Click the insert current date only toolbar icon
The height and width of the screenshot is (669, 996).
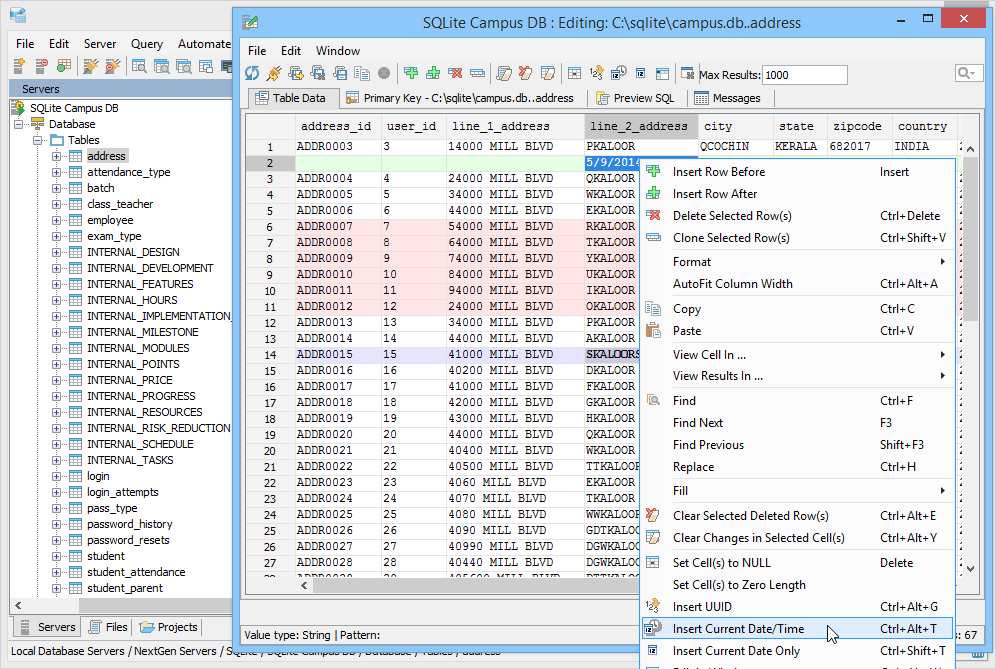coord(640,74)
